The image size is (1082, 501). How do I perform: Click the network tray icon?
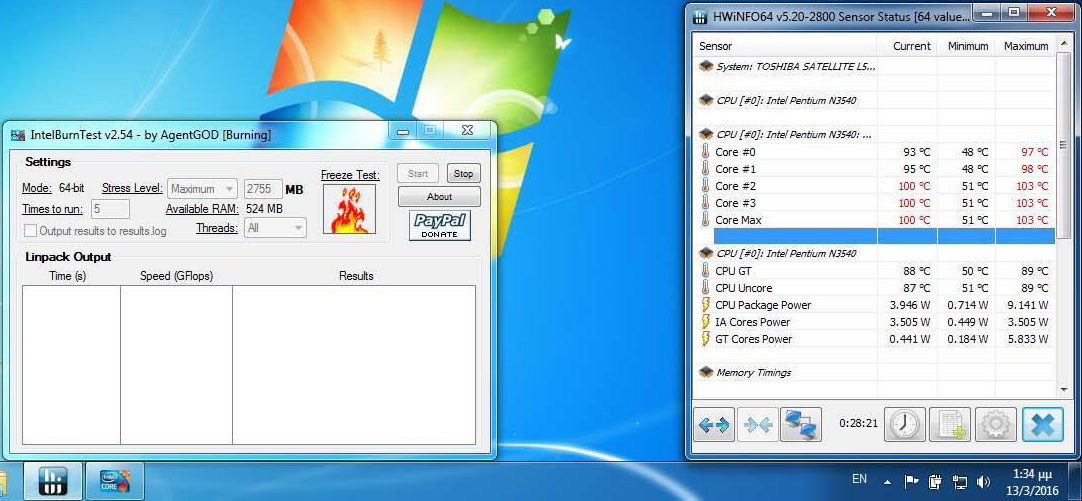point(960,481)
